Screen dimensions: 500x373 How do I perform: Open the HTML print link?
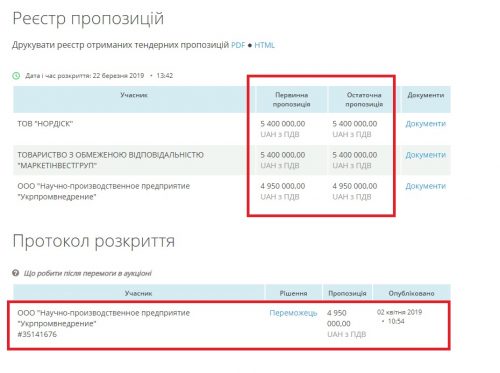point(264,45)
